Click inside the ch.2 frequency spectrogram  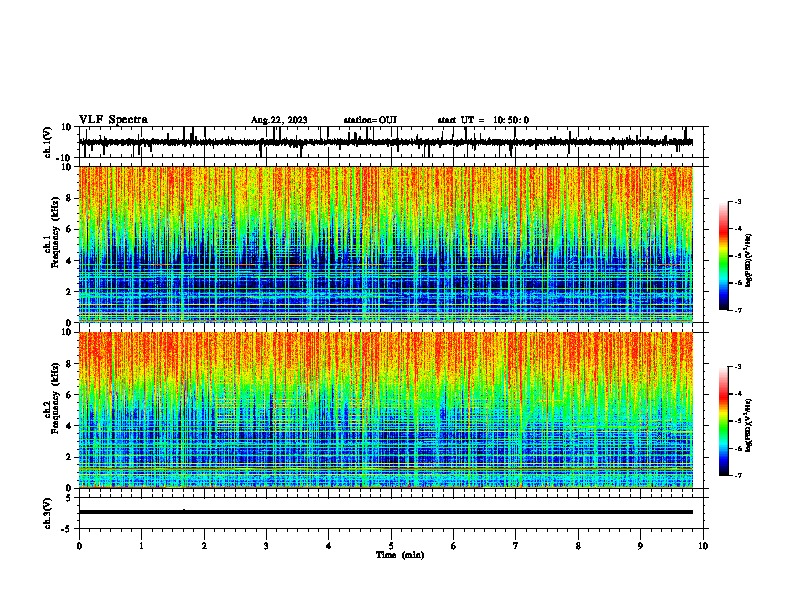click(386, 410)
